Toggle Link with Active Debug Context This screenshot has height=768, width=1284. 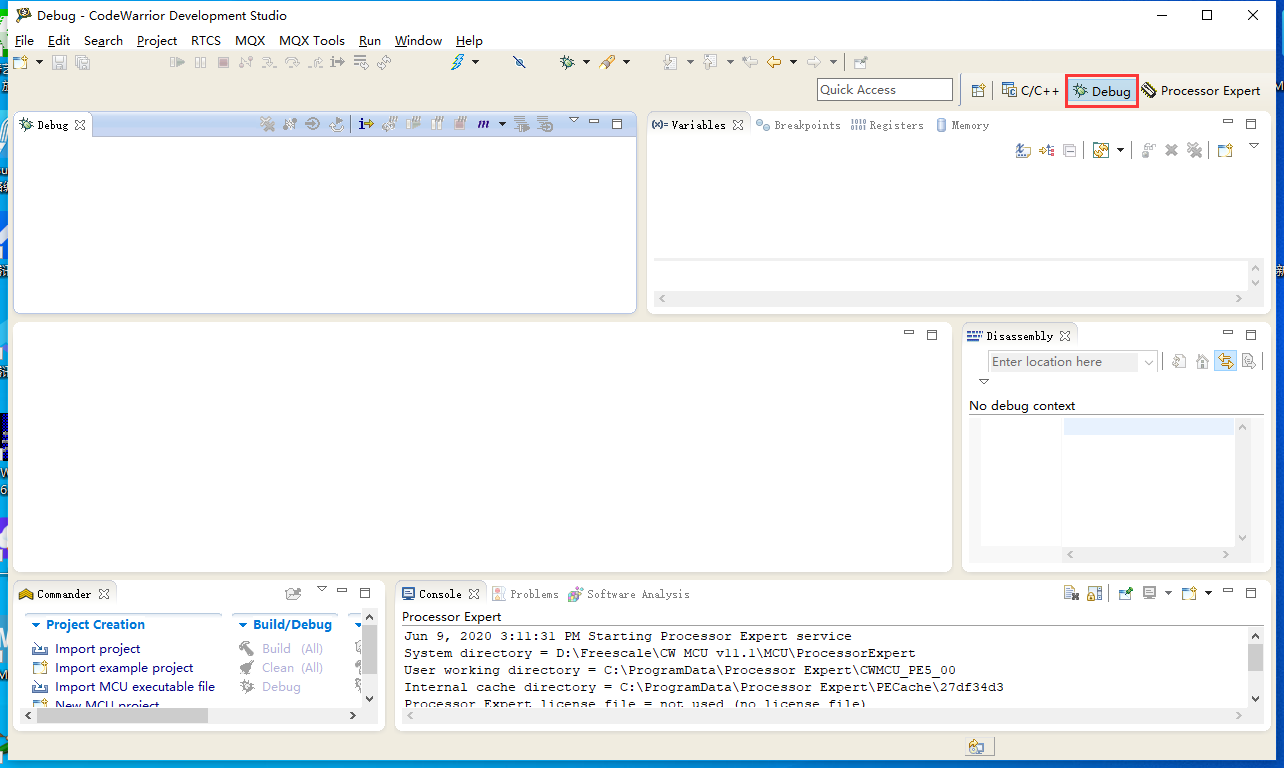[x=1225, y=362]
